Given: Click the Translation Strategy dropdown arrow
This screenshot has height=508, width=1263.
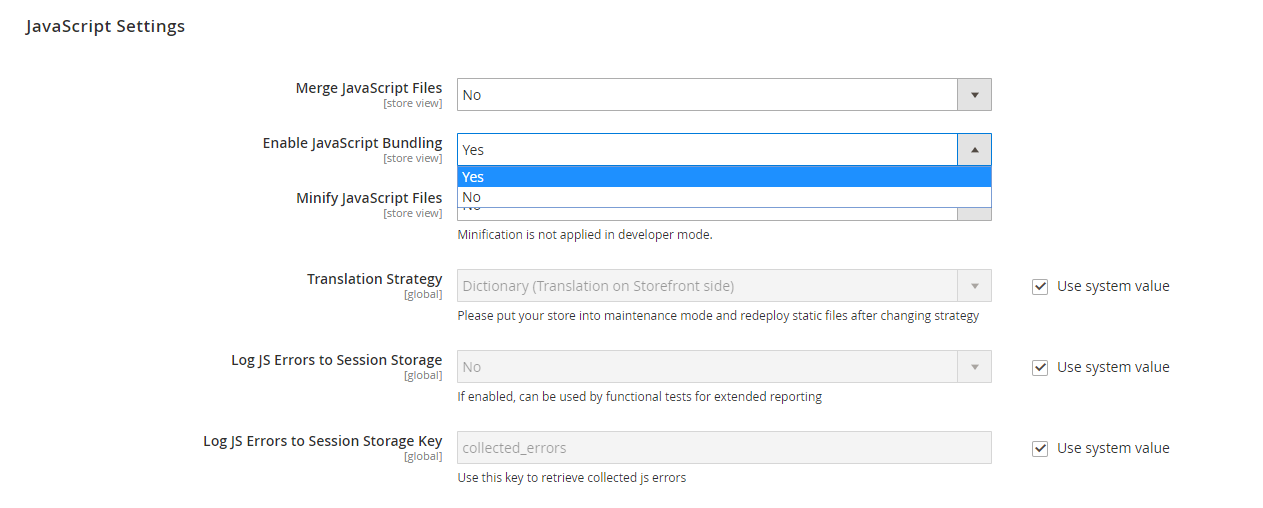Looking at the screenshot, I should [x=975, y=286].
